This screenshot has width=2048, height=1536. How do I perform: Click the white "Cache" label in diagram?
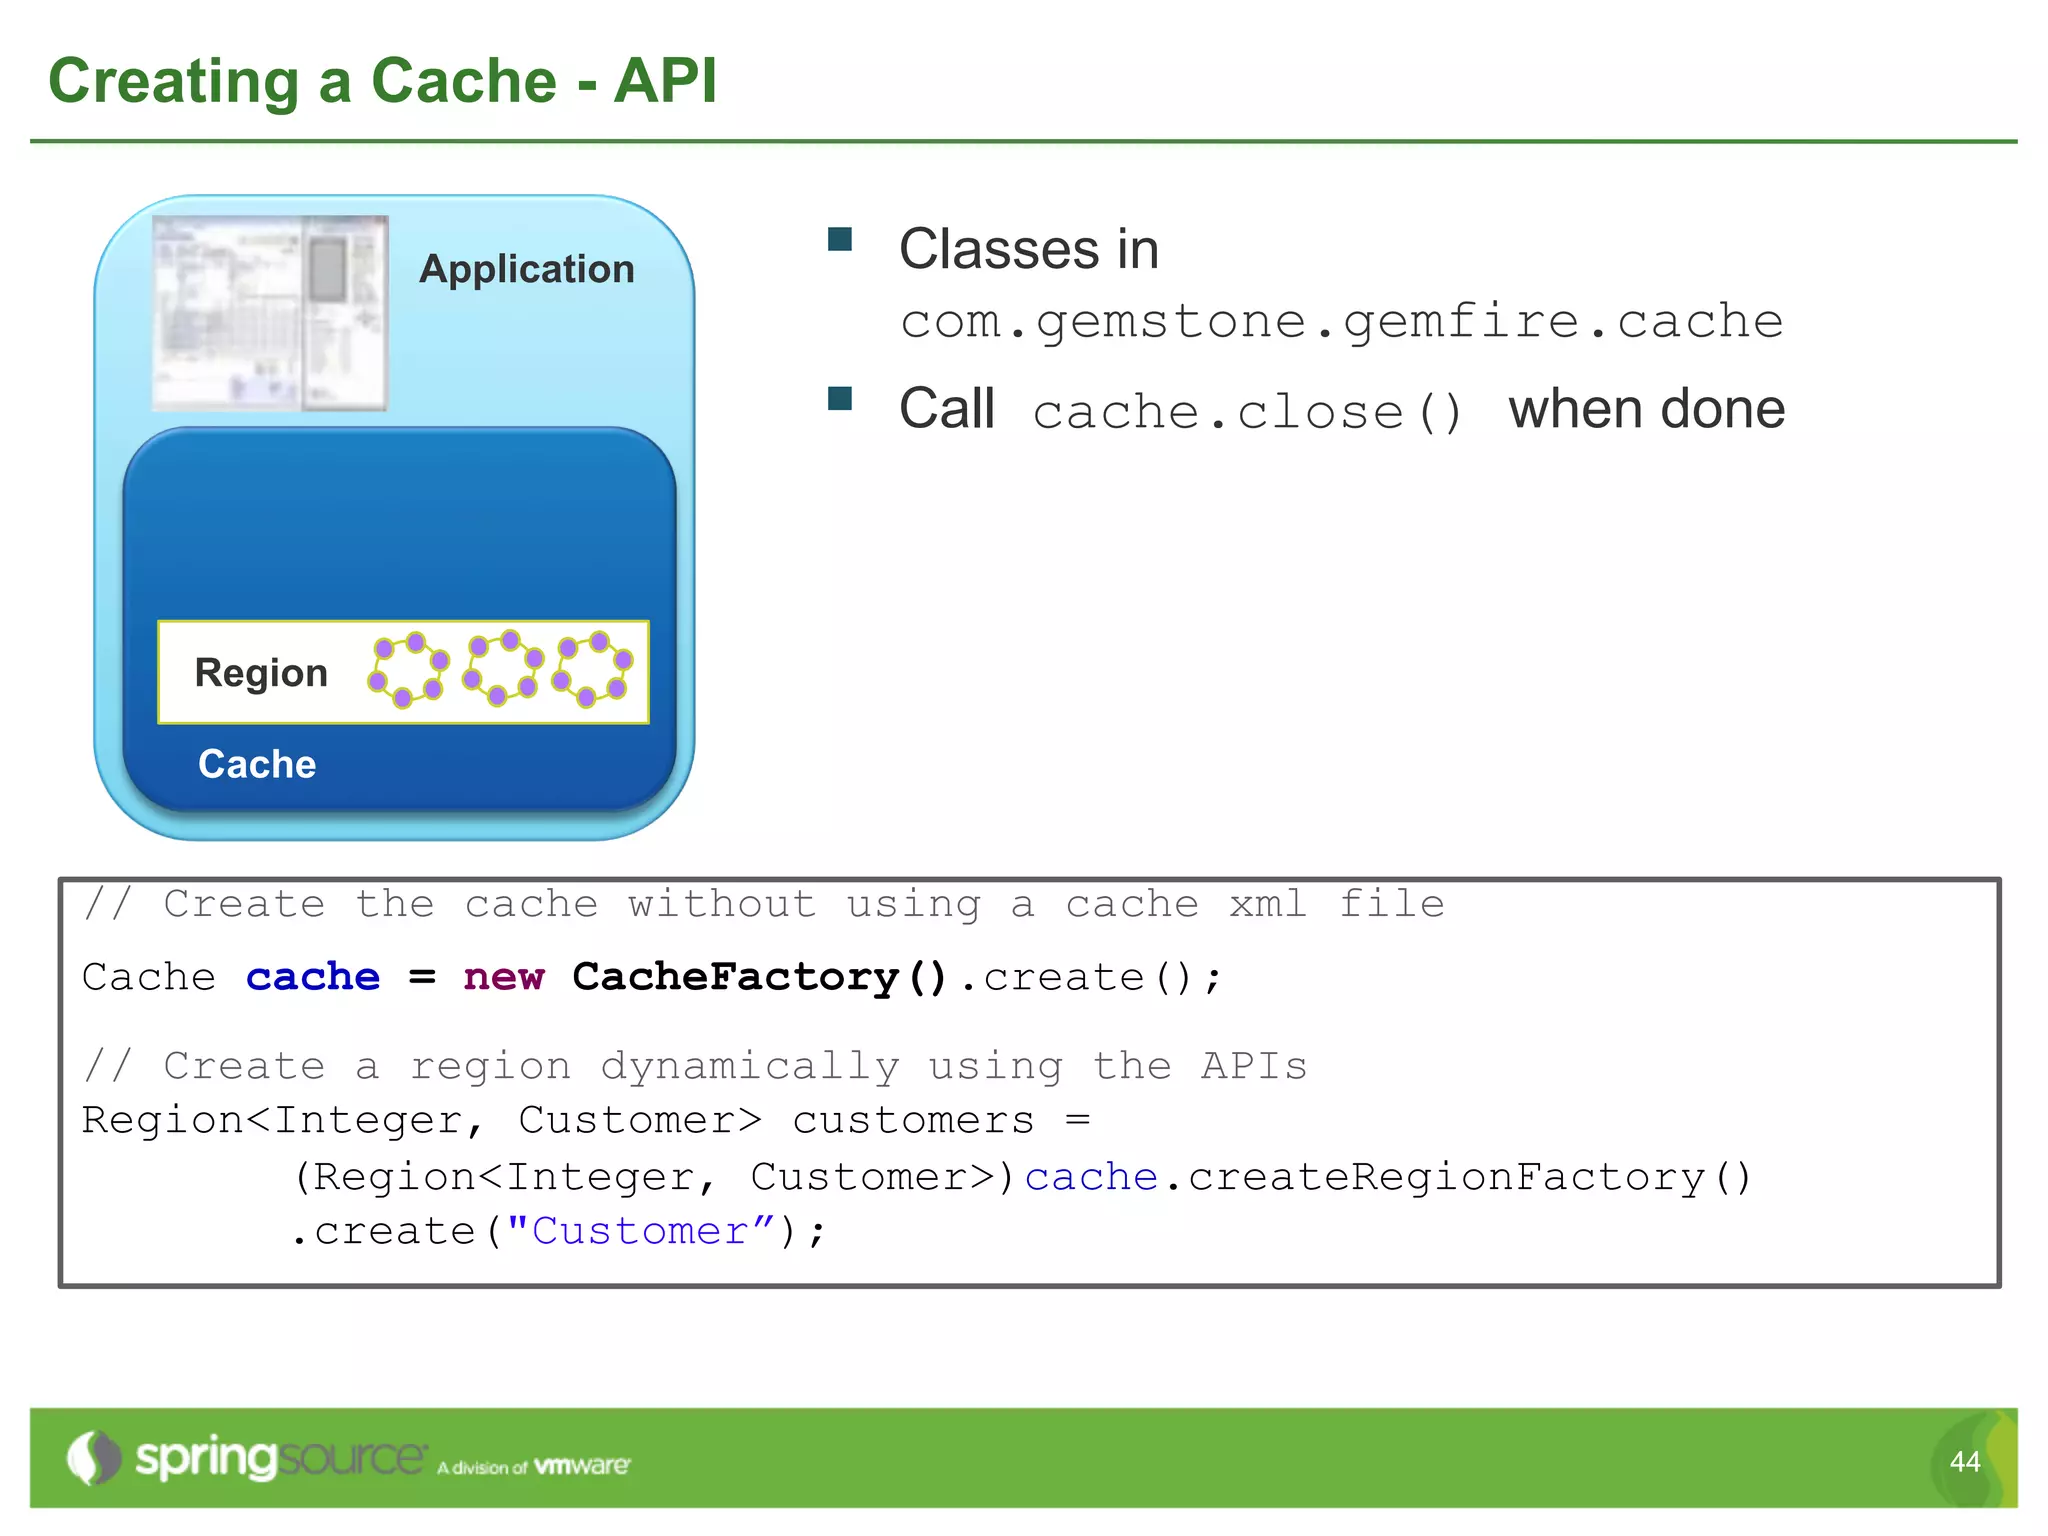coord(257,764)
